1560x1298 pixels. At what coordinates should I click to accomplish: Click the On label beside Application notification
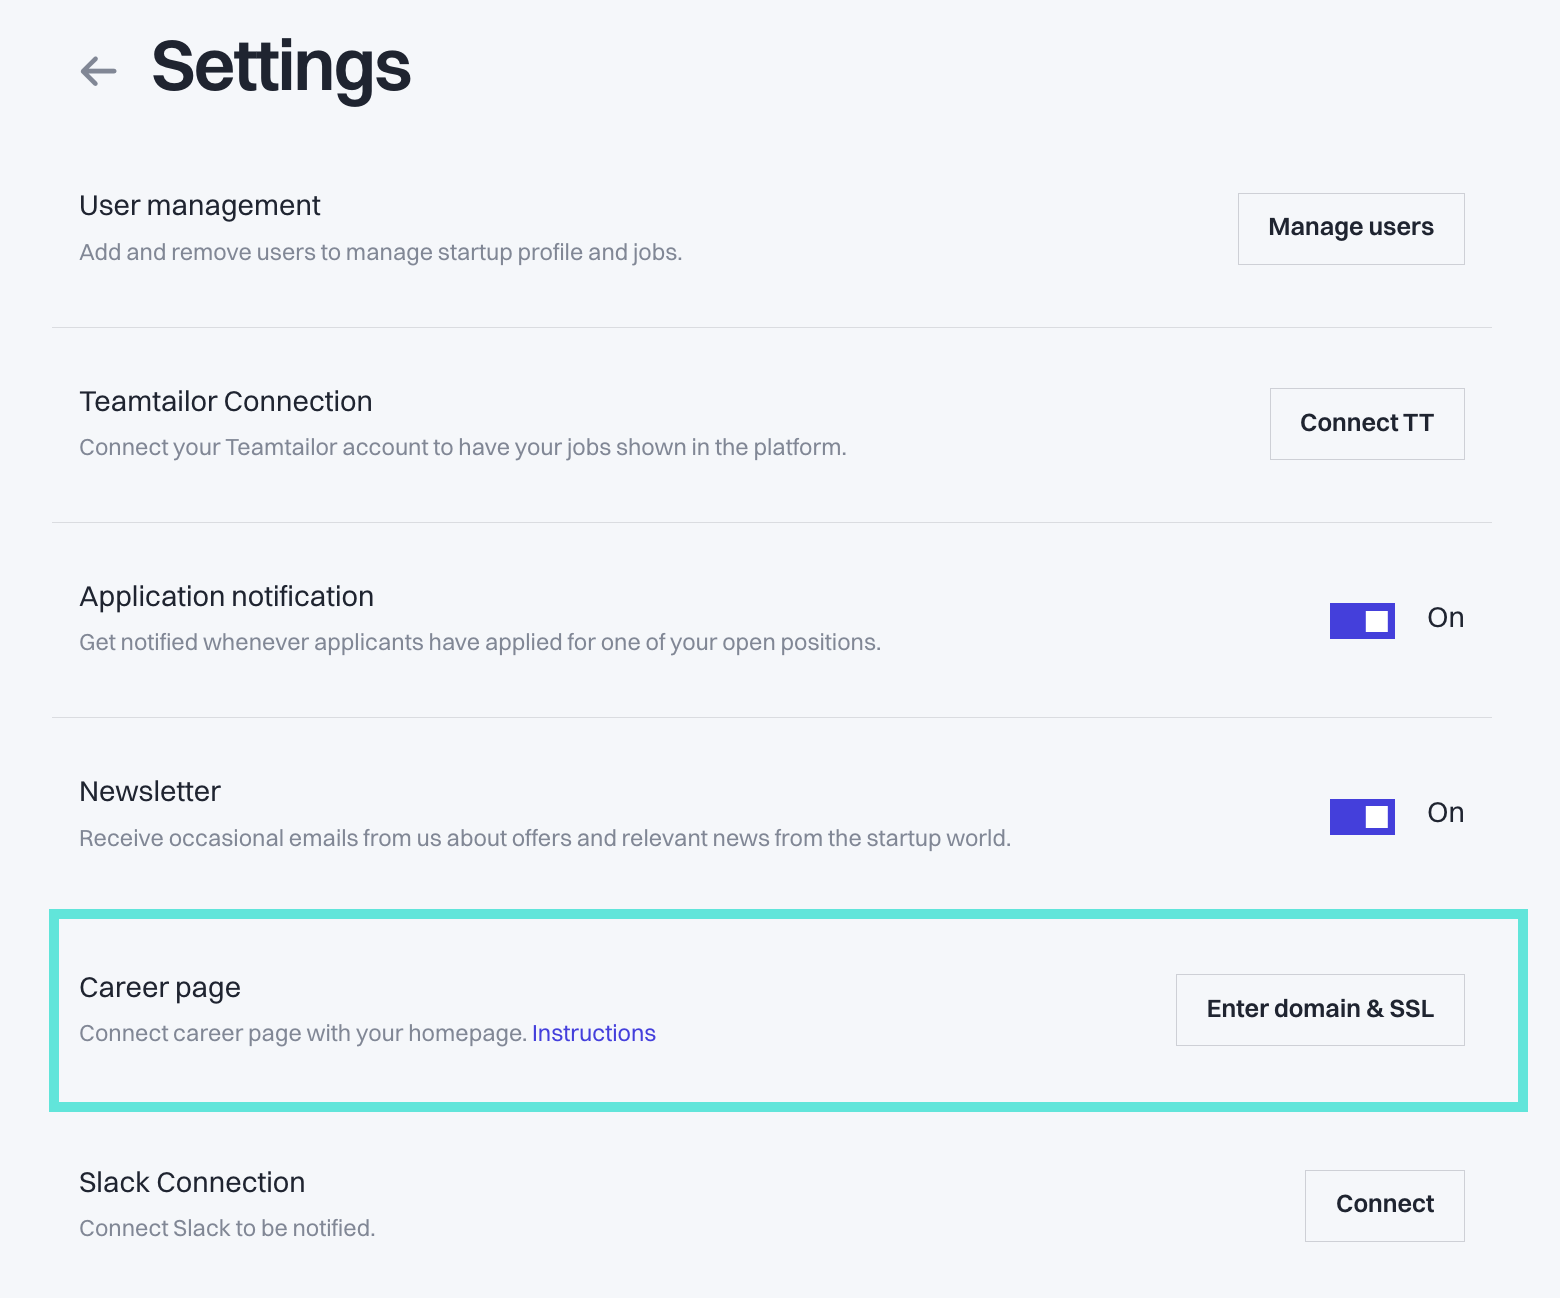pyautogui.click(x=1445, y=618)
